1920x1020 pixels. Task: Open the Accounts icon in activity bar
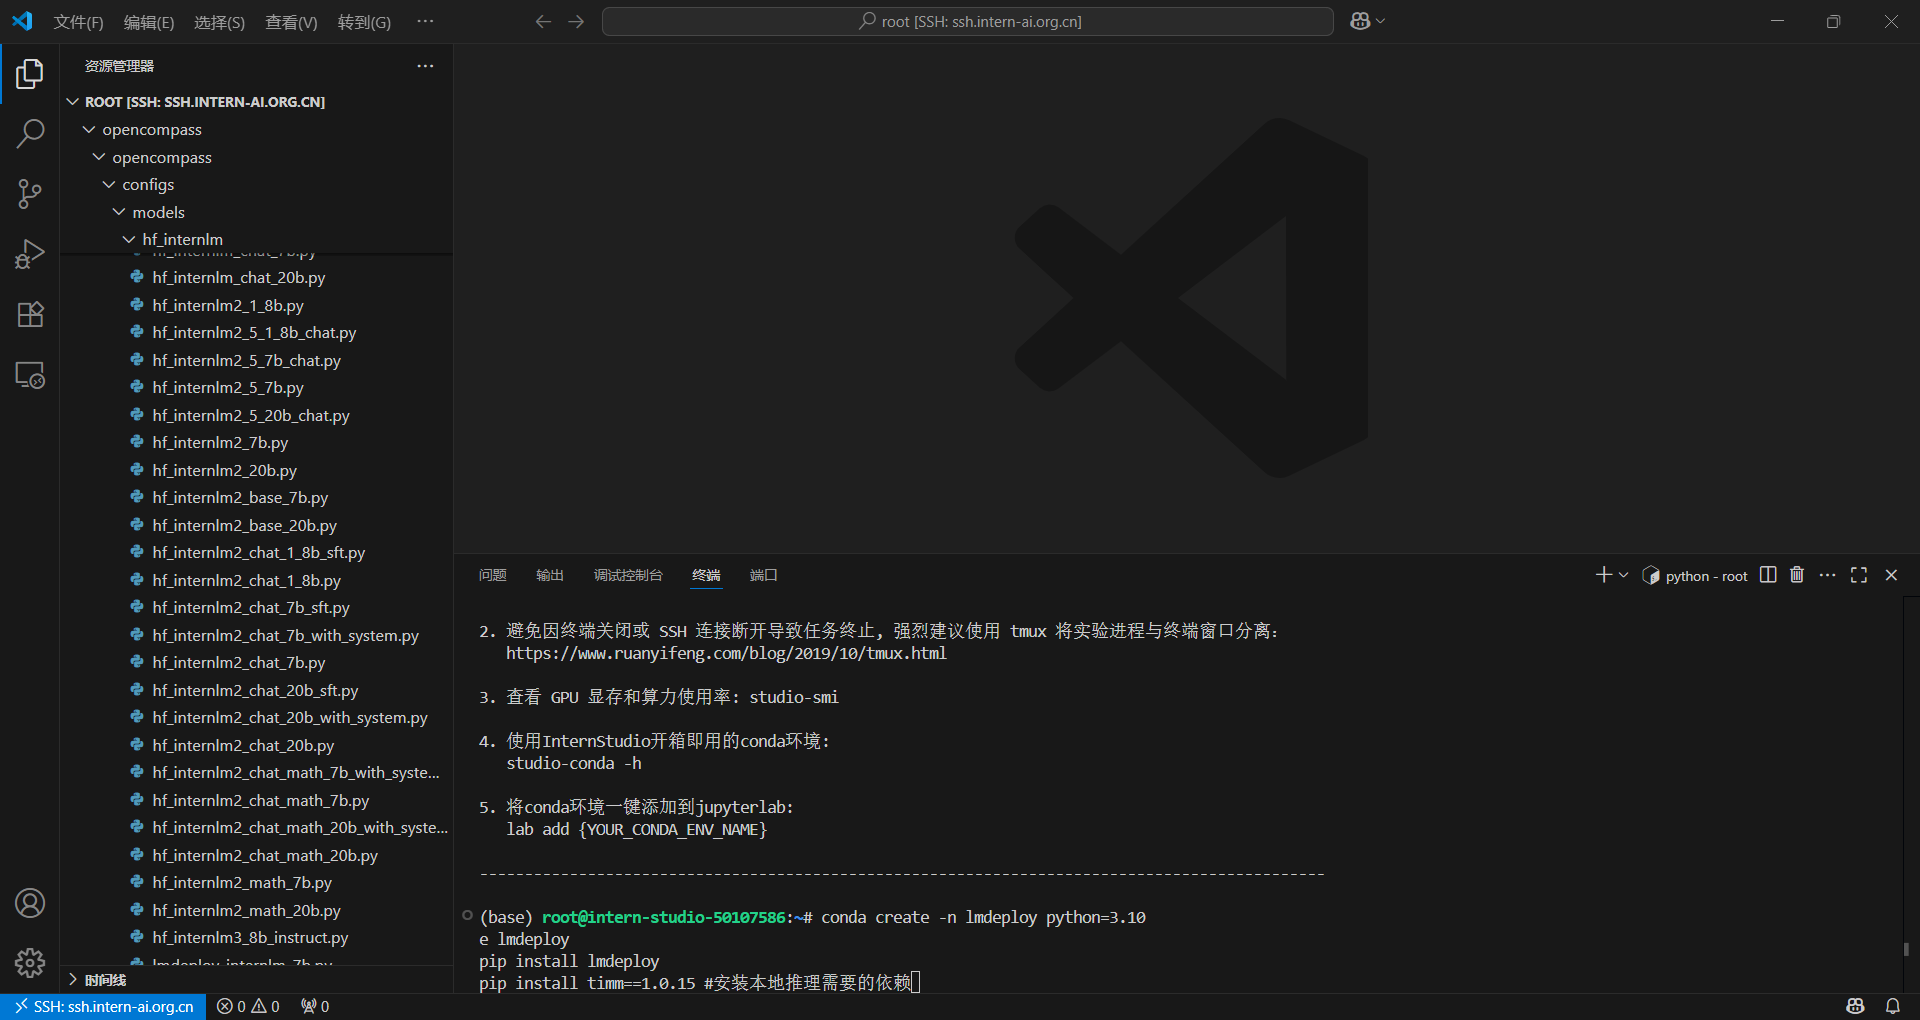pyautogui.click(x=30, y=903)
